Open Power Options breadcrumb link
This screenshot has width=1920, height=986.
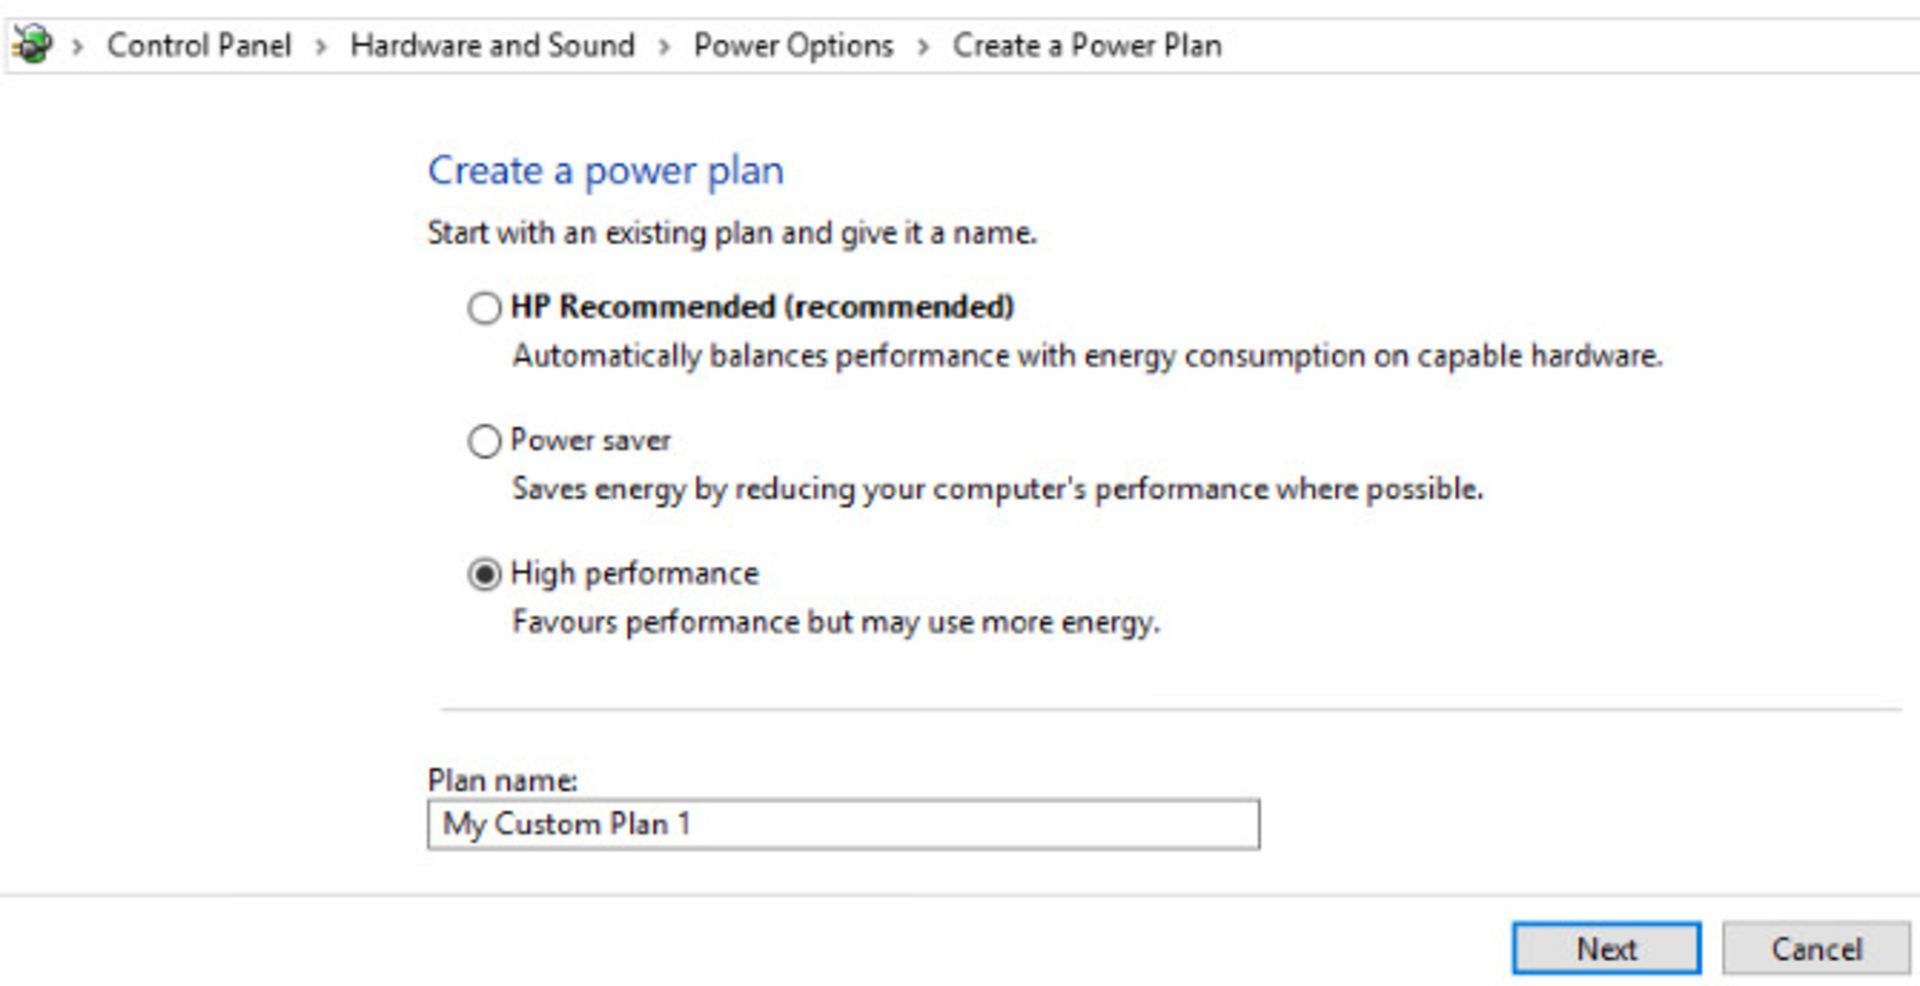793,45
